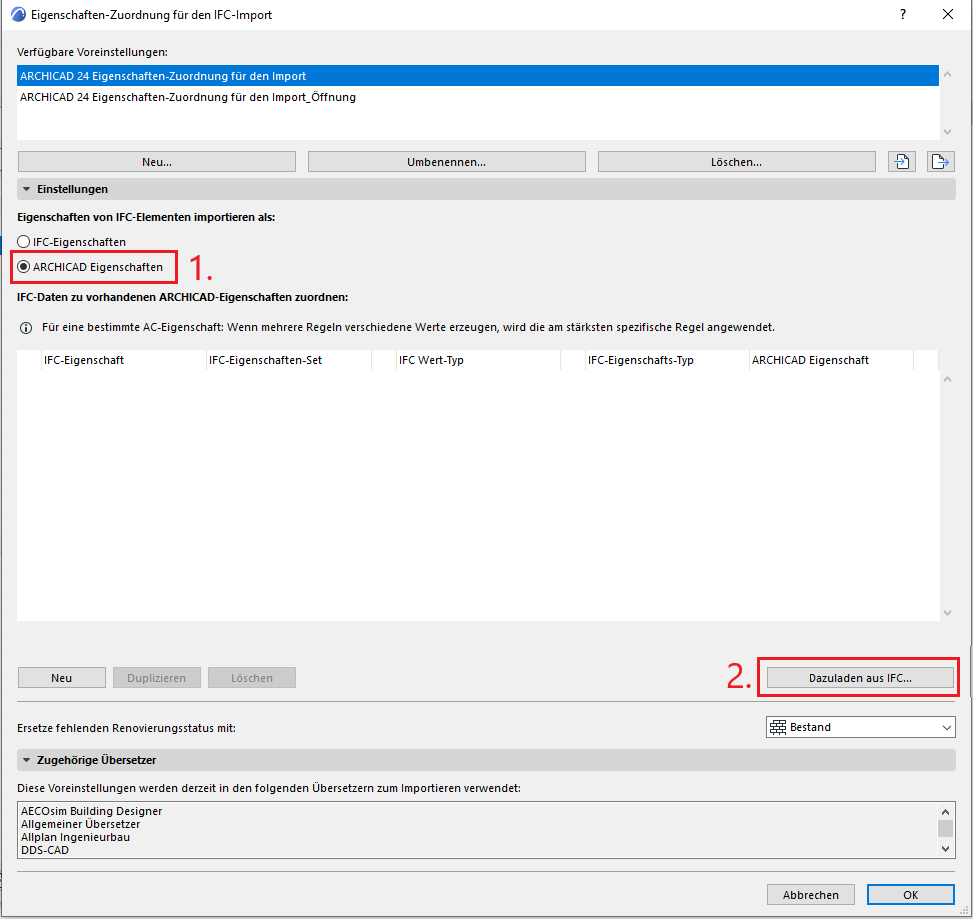Open dialog help via the question mark
The height and width of the screenshot is (919, 973).
click(902, 14)
